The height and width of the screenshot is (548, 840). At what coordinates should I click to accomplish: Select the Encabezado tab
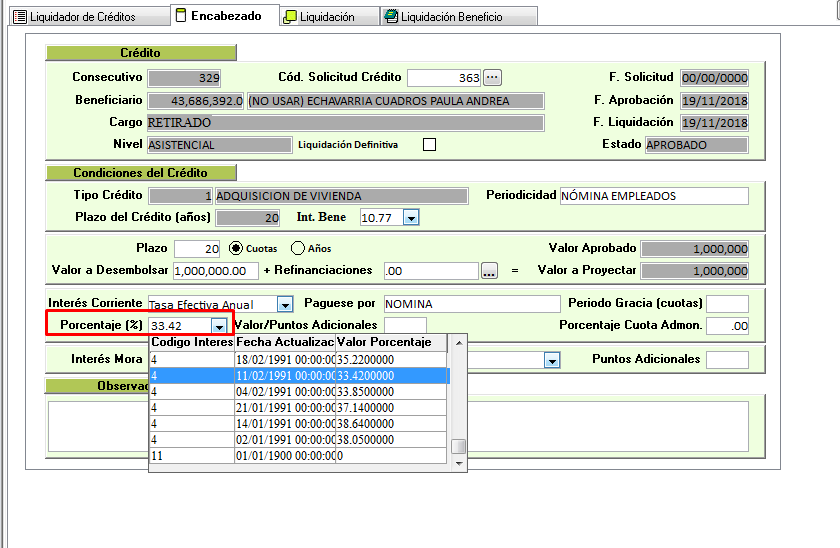[217, 16]
